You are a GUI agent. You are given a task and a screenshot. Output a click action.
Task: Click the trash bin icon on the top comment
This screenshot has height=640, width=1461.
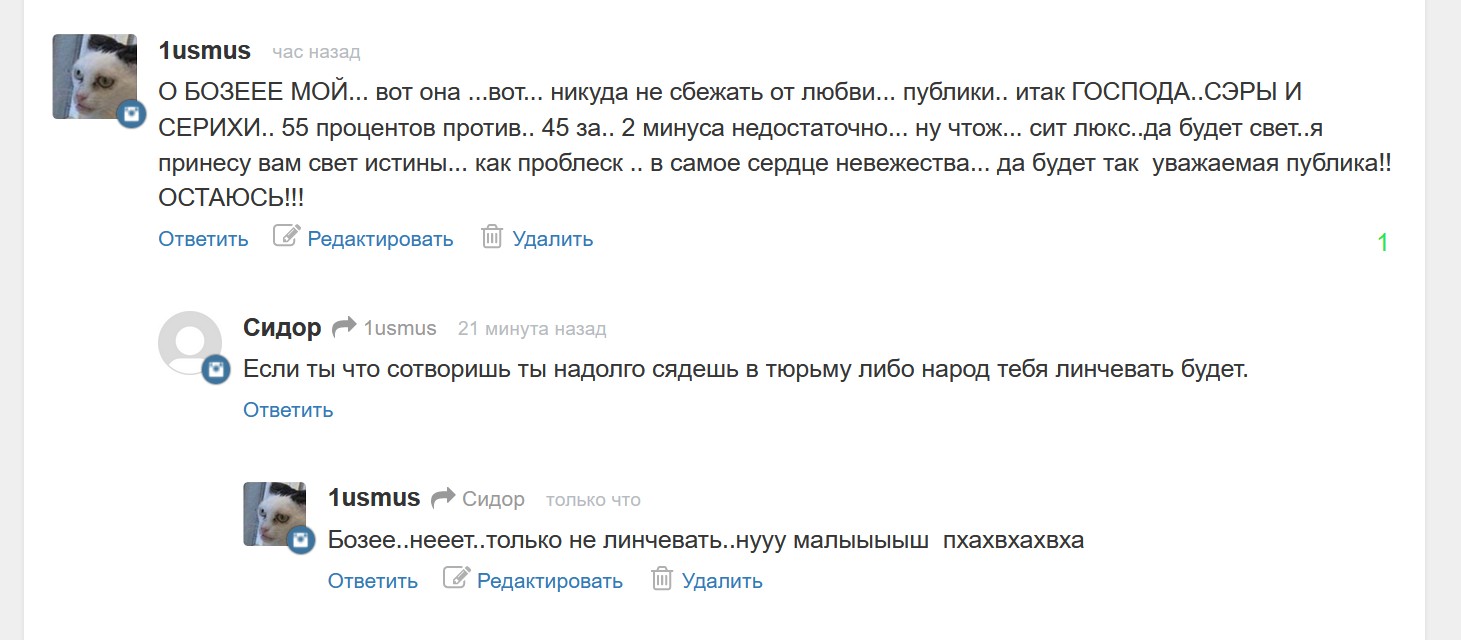(x=491, y=237)
